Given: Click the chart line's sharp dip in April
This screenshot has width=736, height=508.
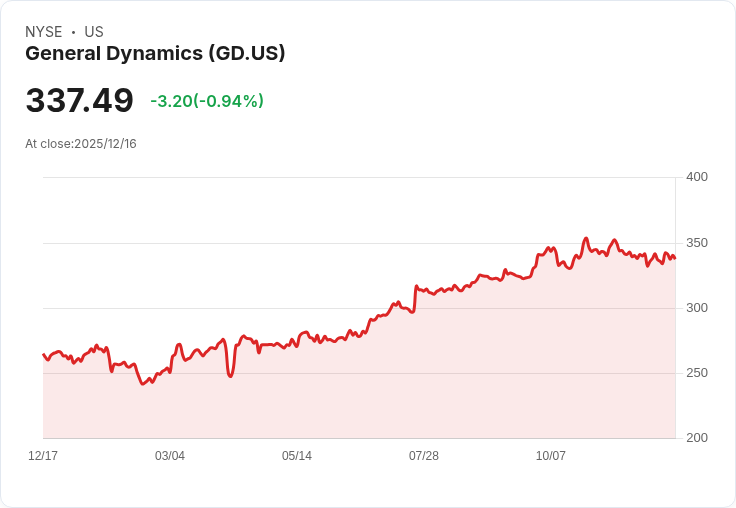Looking at the screenshot, I should pyautogui.click(x=230, y=376).
